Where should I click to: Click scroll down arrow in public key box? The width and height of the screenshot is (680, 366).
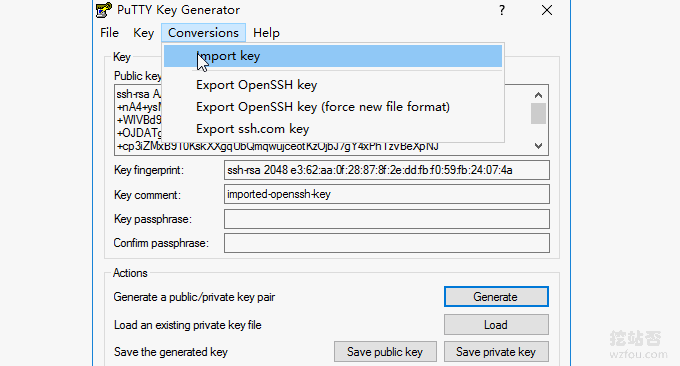[539, 146]
